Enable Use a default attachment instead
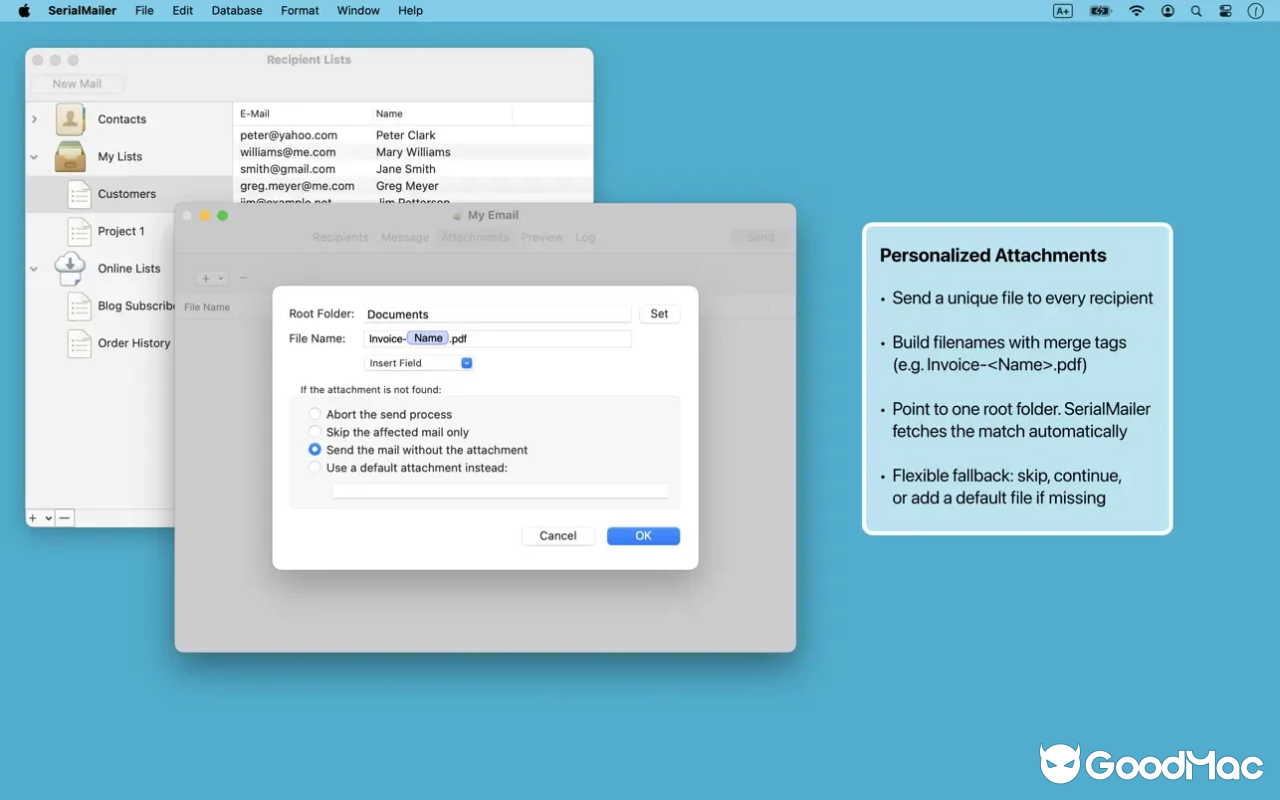 314,467
